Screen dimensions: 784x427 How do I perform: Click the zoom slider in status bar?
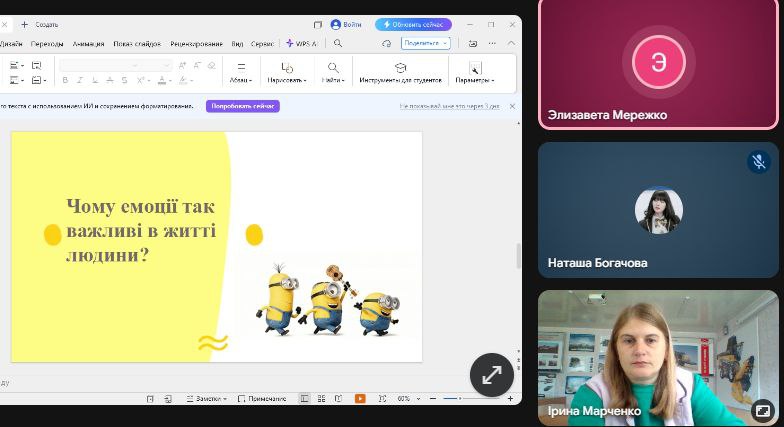pos(460,398)
